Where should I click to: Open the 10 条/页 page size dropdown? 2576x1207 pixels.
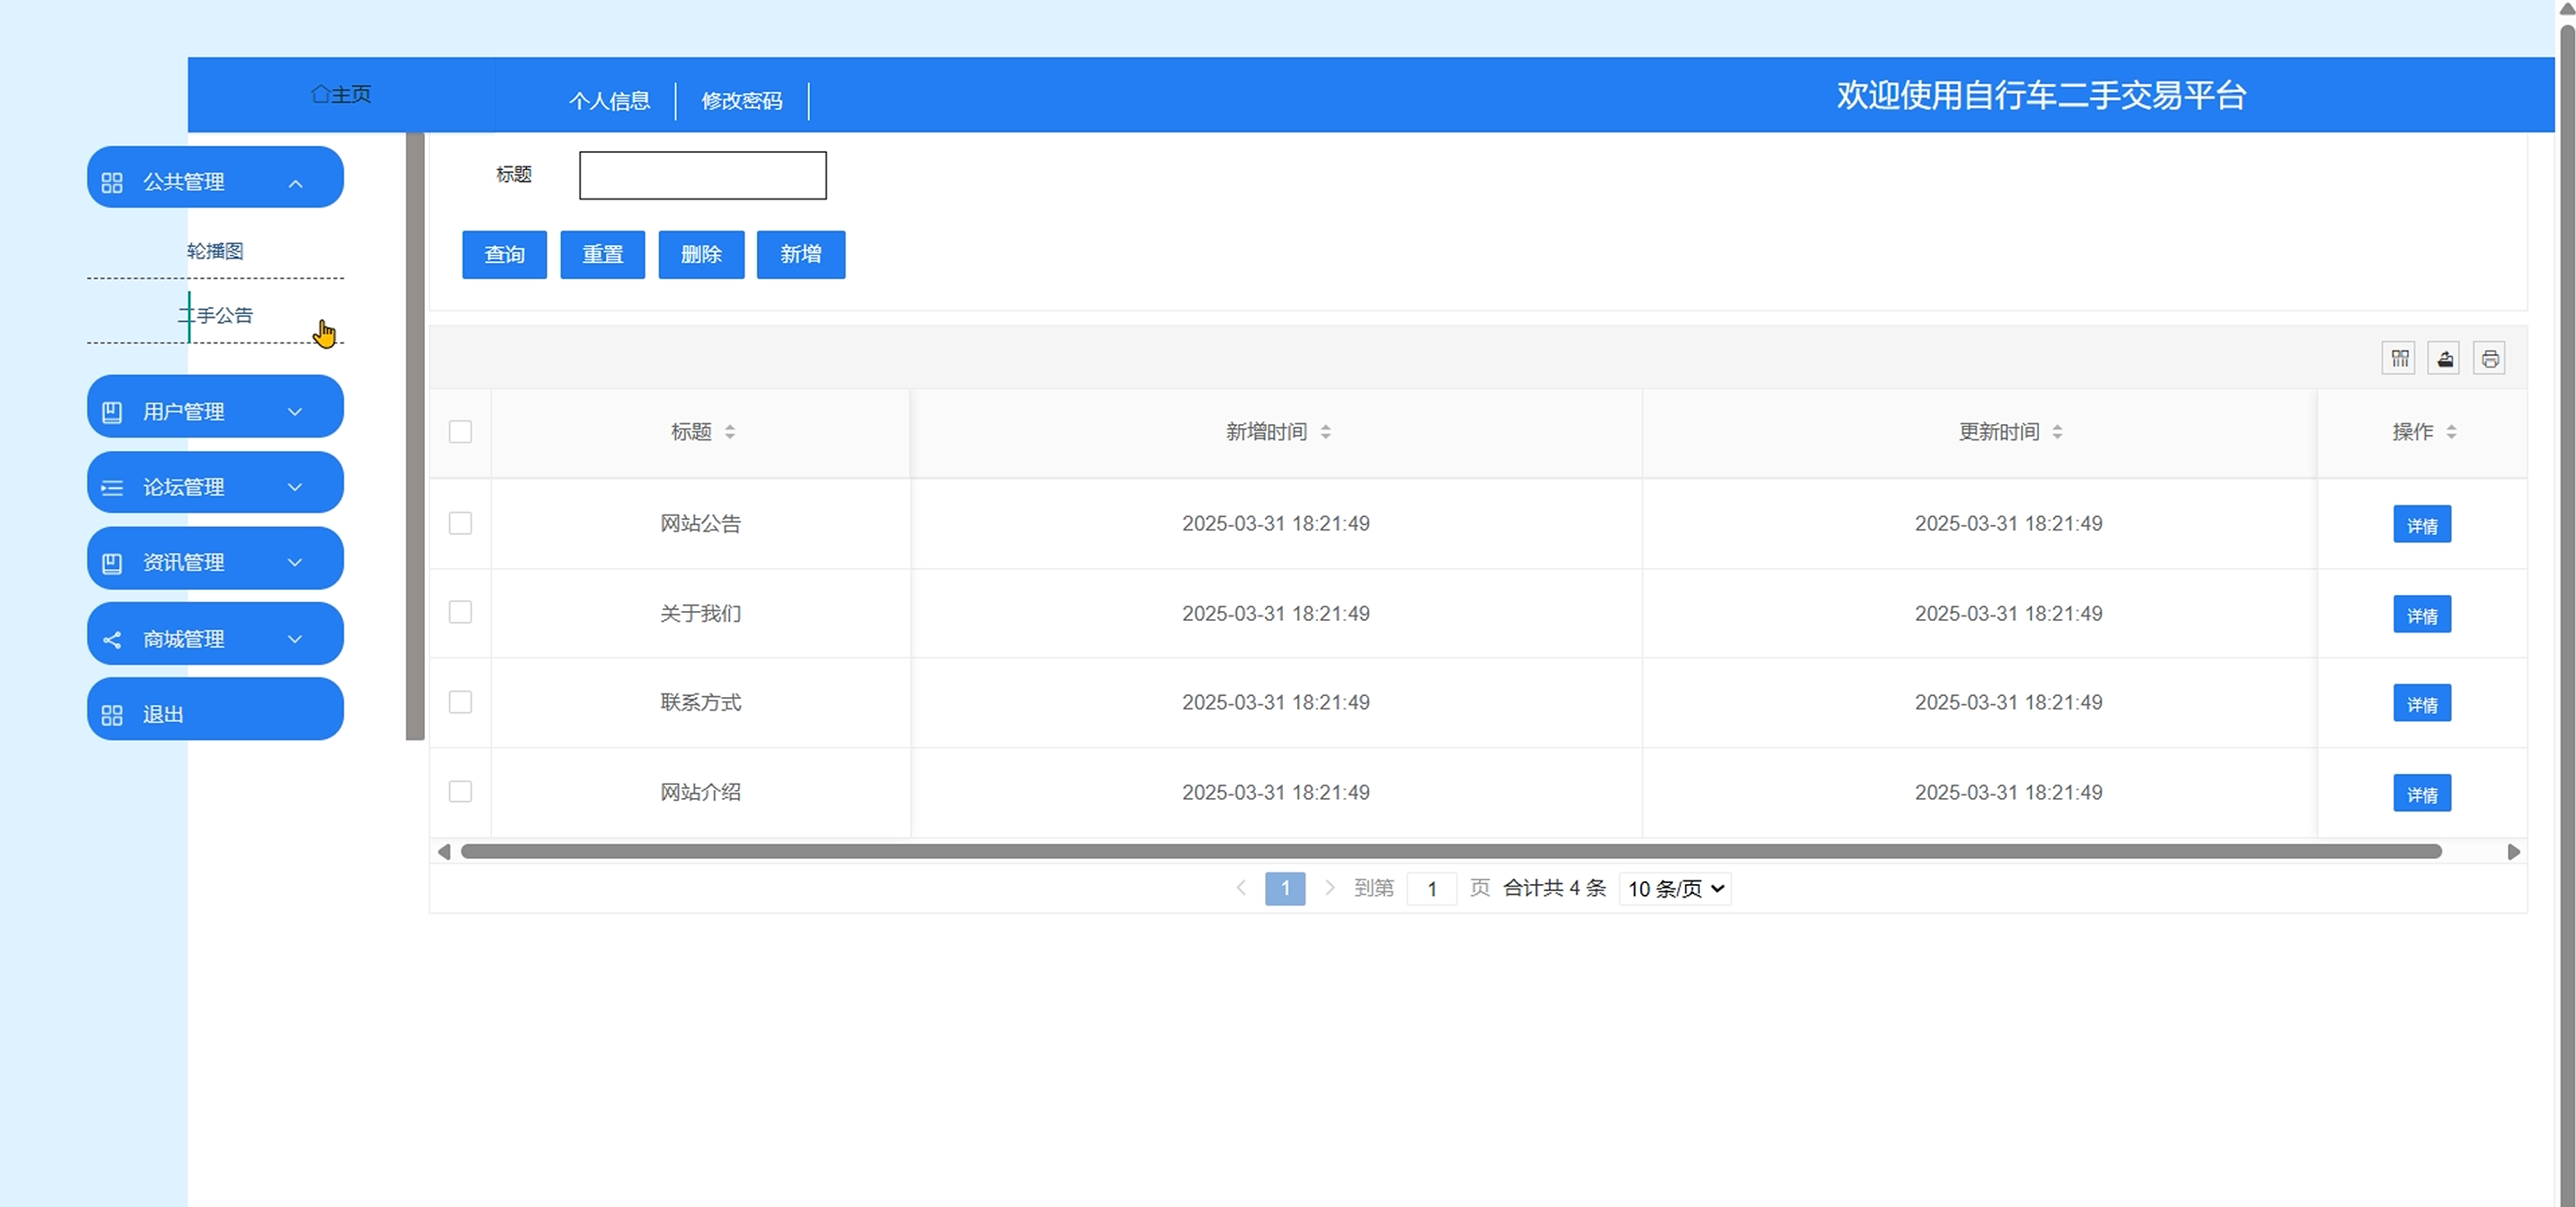1675,888
